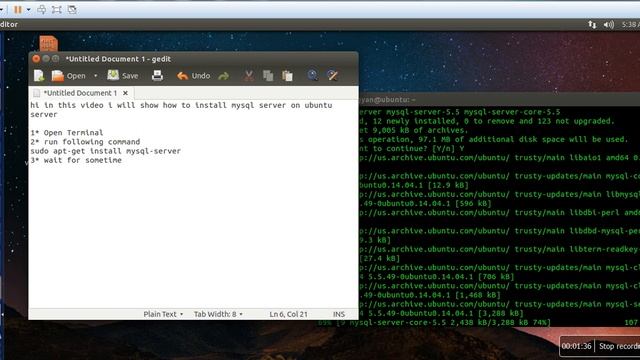Open Find and Replace icon
The image size is (640, 360).
[332, 75]
